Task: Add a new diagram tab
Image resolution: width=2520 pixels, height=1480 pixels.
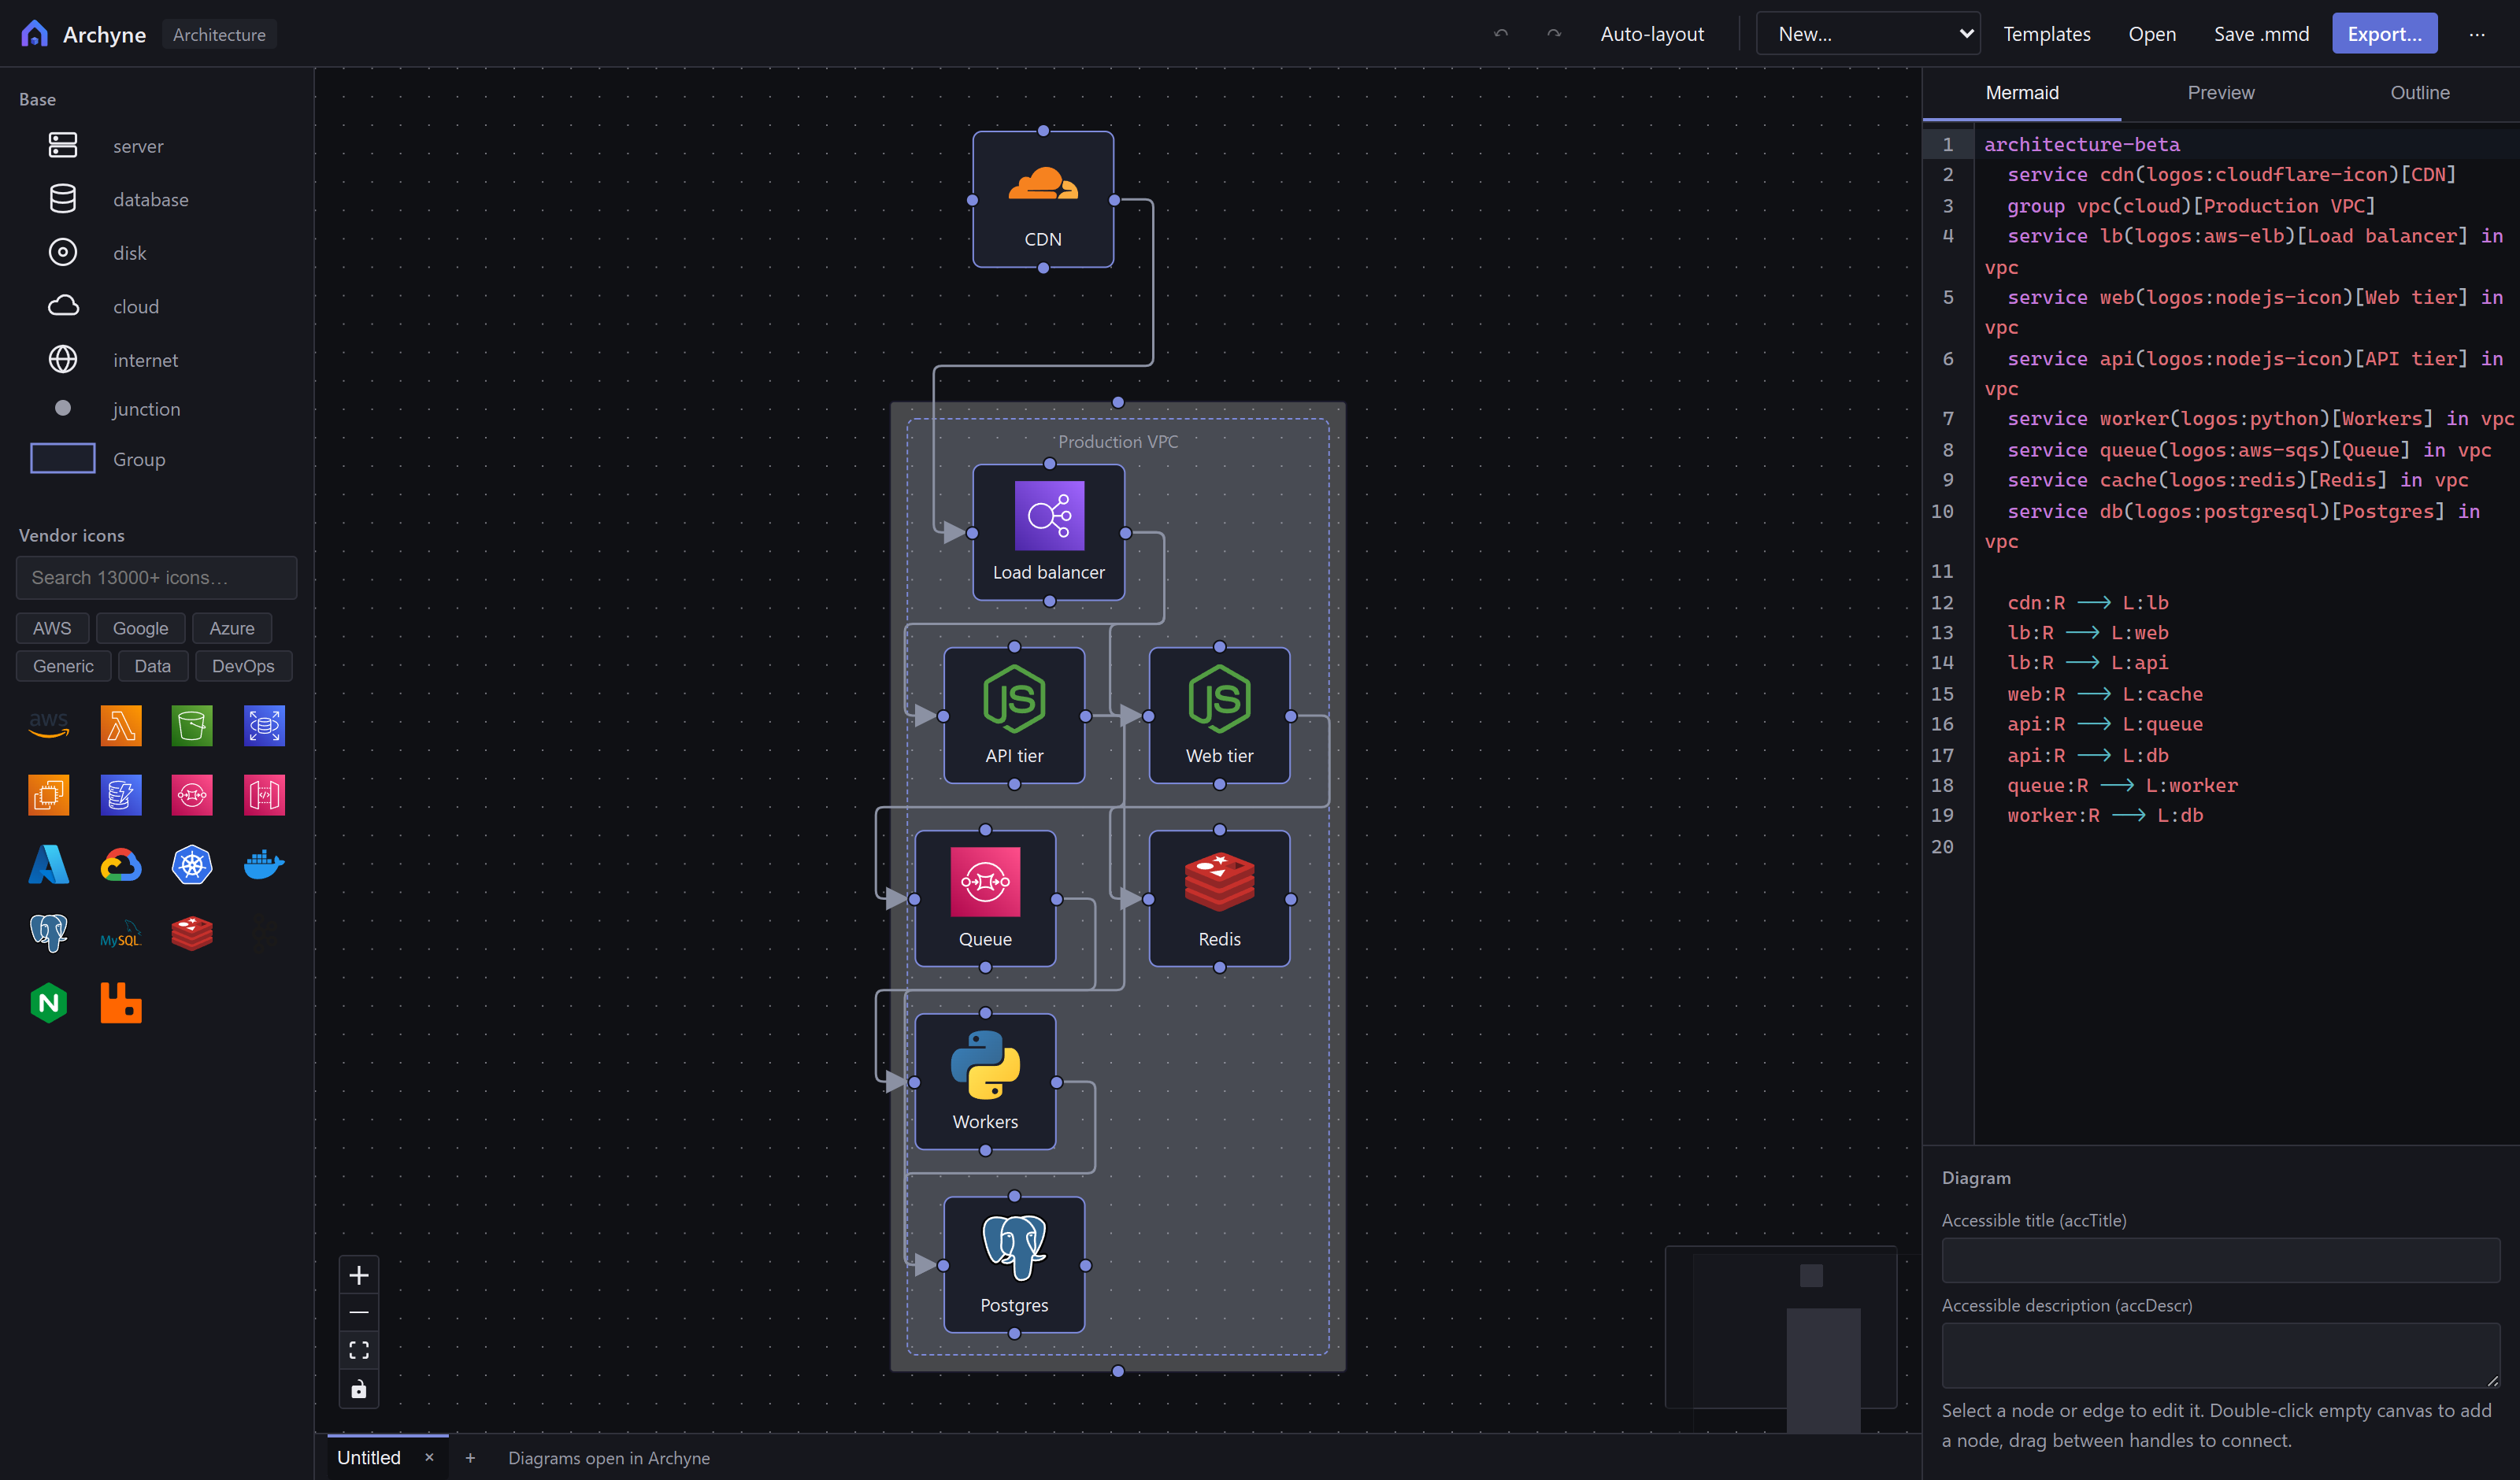Action: [470, 1458]
